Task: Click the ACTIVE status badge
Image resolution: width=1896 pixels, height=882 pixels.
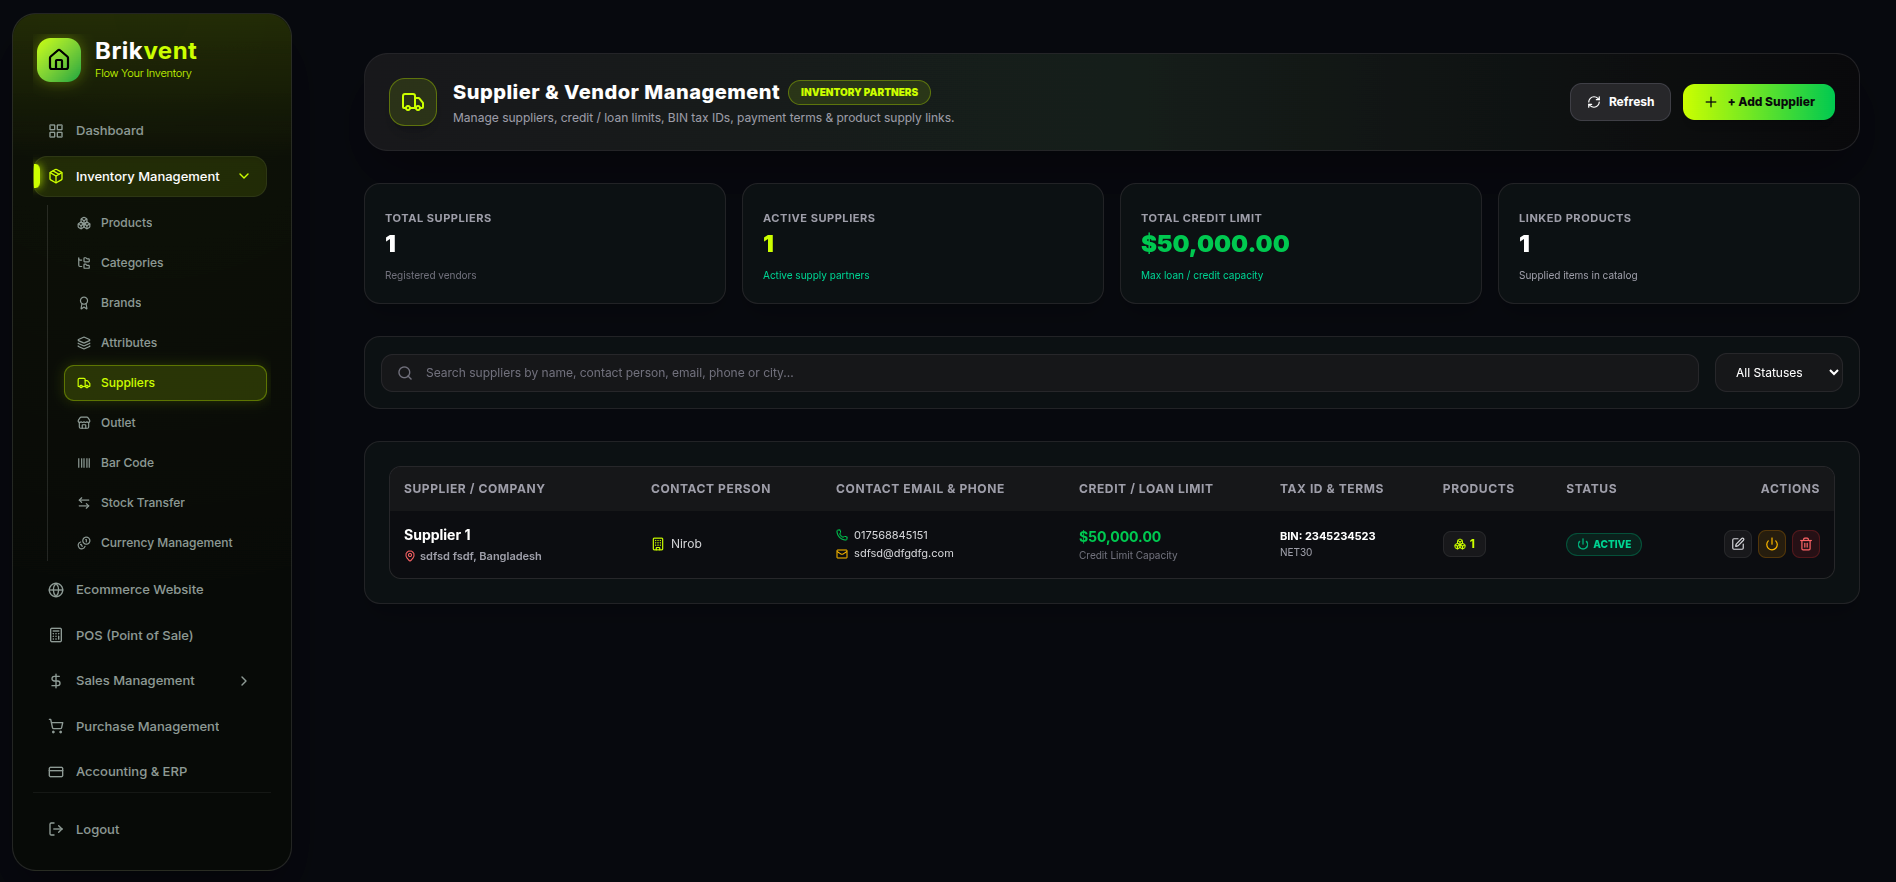Action: pos(1604,544)
